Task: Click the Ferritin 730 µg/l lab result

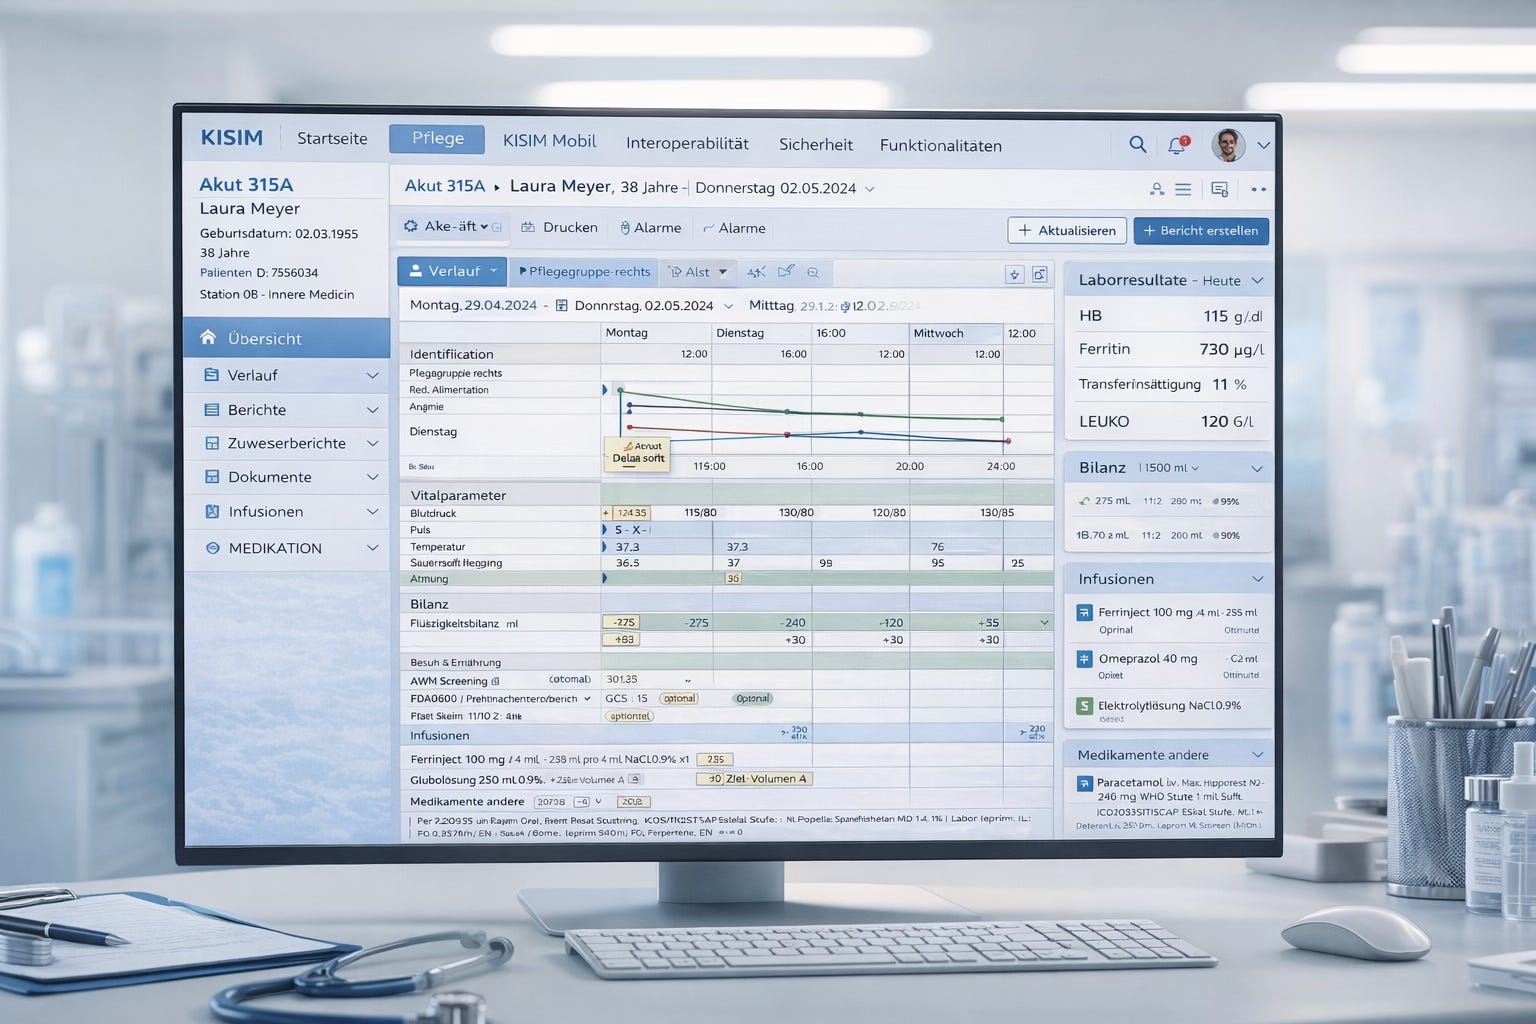Action: point(1169,349)
